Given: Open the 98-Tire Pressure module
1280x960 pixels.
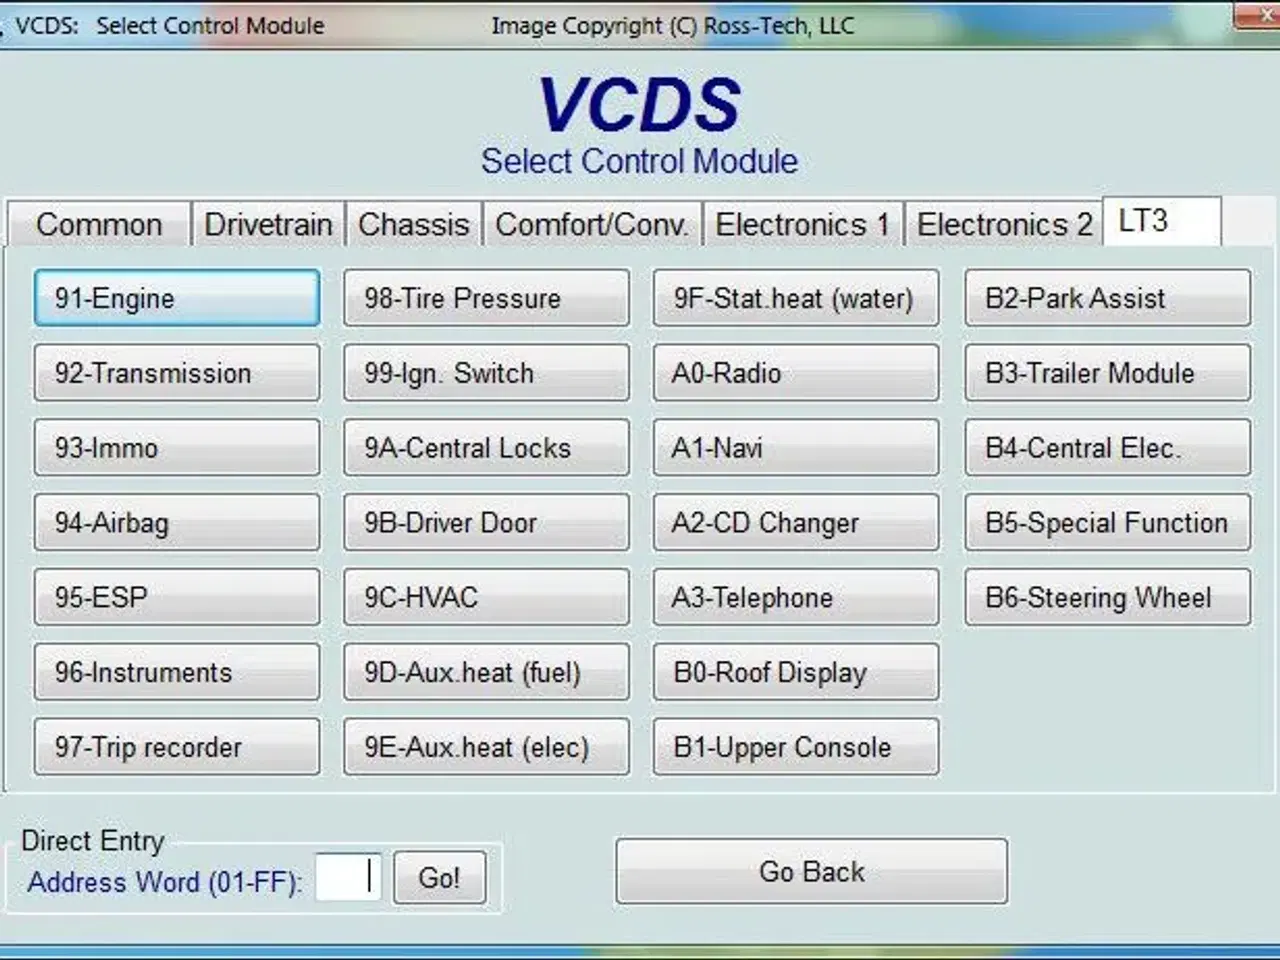Looking at the screenshot, I should pos(487,297).
